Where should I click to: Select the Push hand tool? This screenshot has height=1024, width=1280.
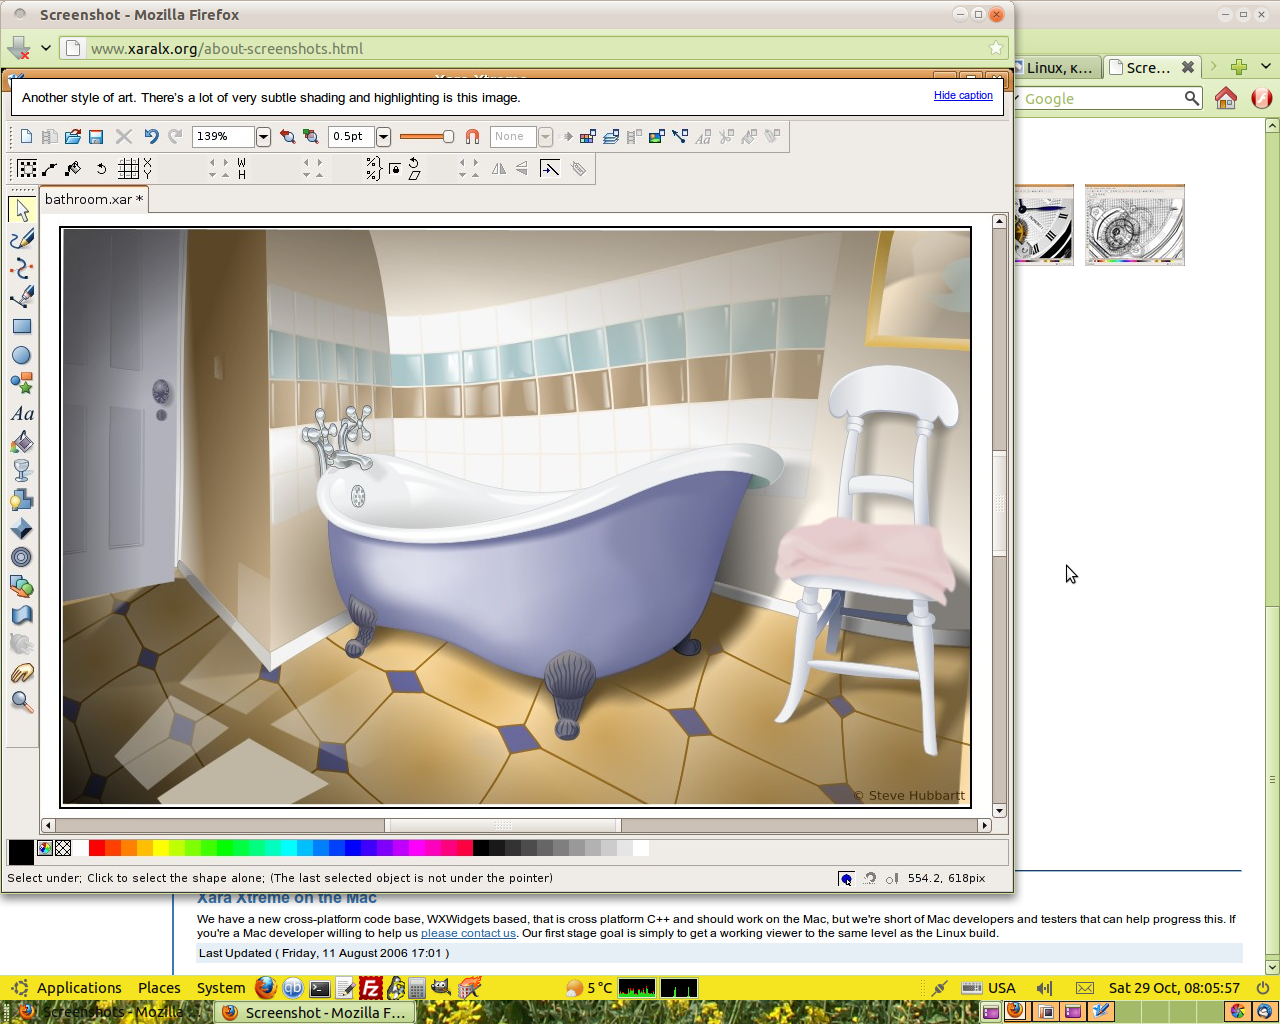tap(22, 673)
